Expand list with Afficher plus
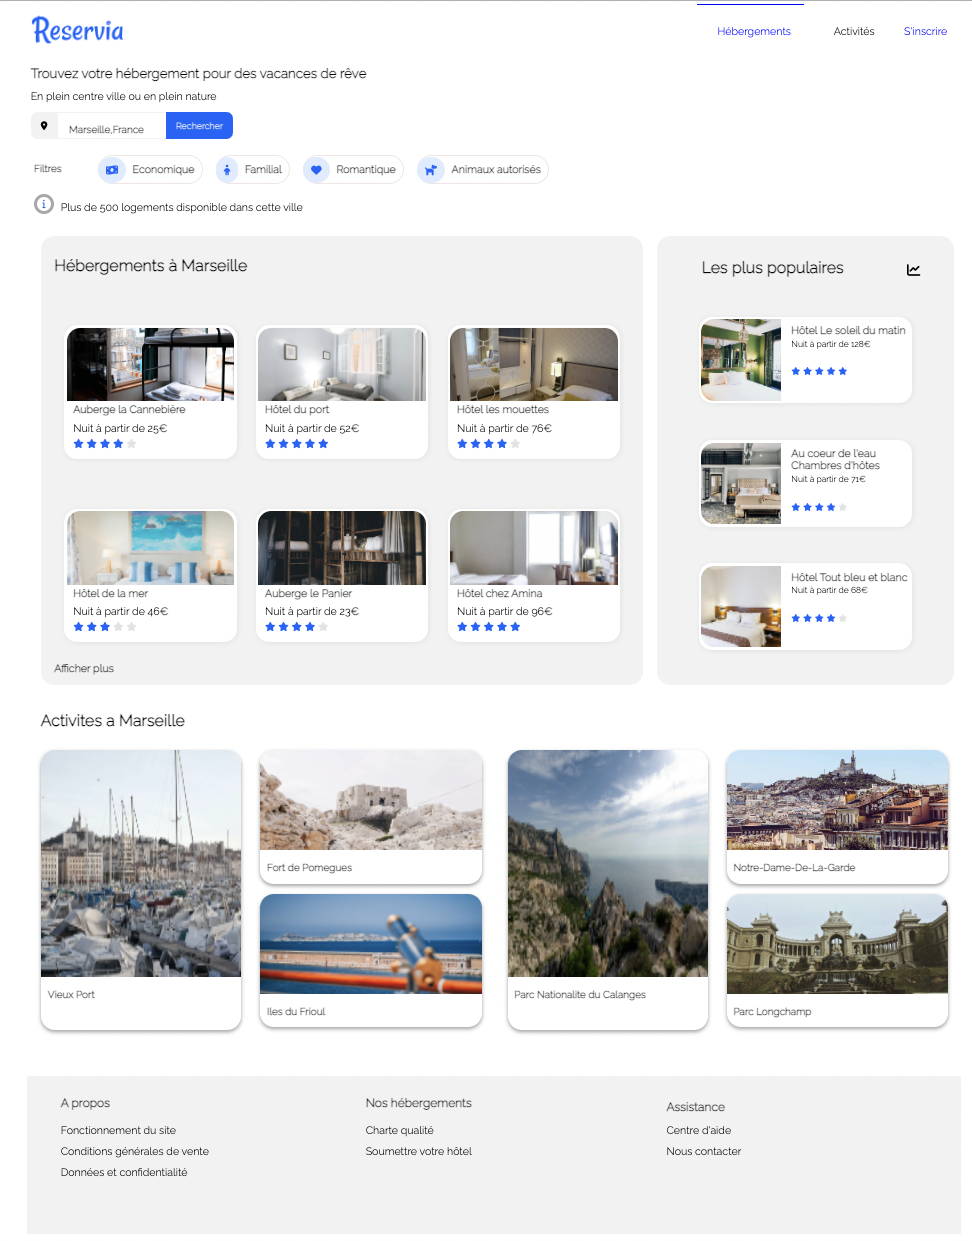The height and width of the screenshot is (1241, 972). [x=84, y=668]
